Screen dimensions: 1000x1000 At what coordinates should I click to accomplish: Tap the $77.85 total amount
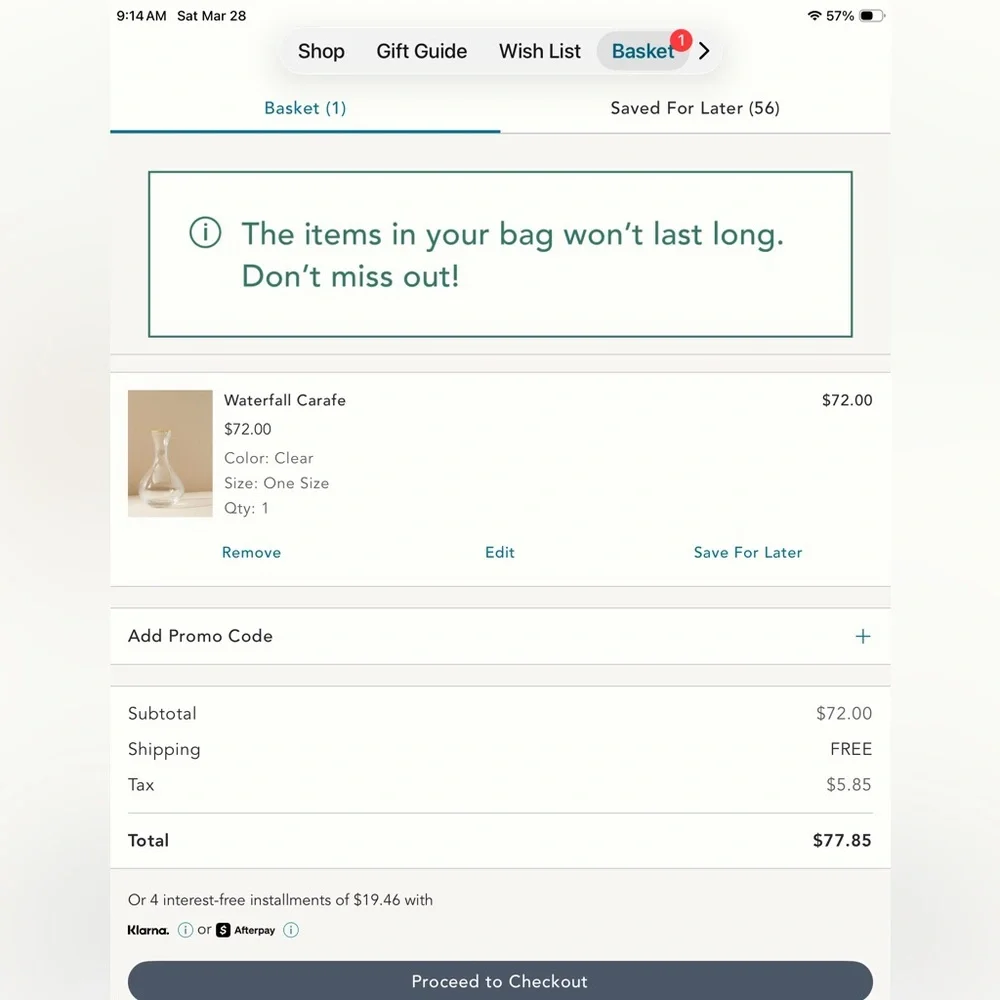click(x=842, y=840)
